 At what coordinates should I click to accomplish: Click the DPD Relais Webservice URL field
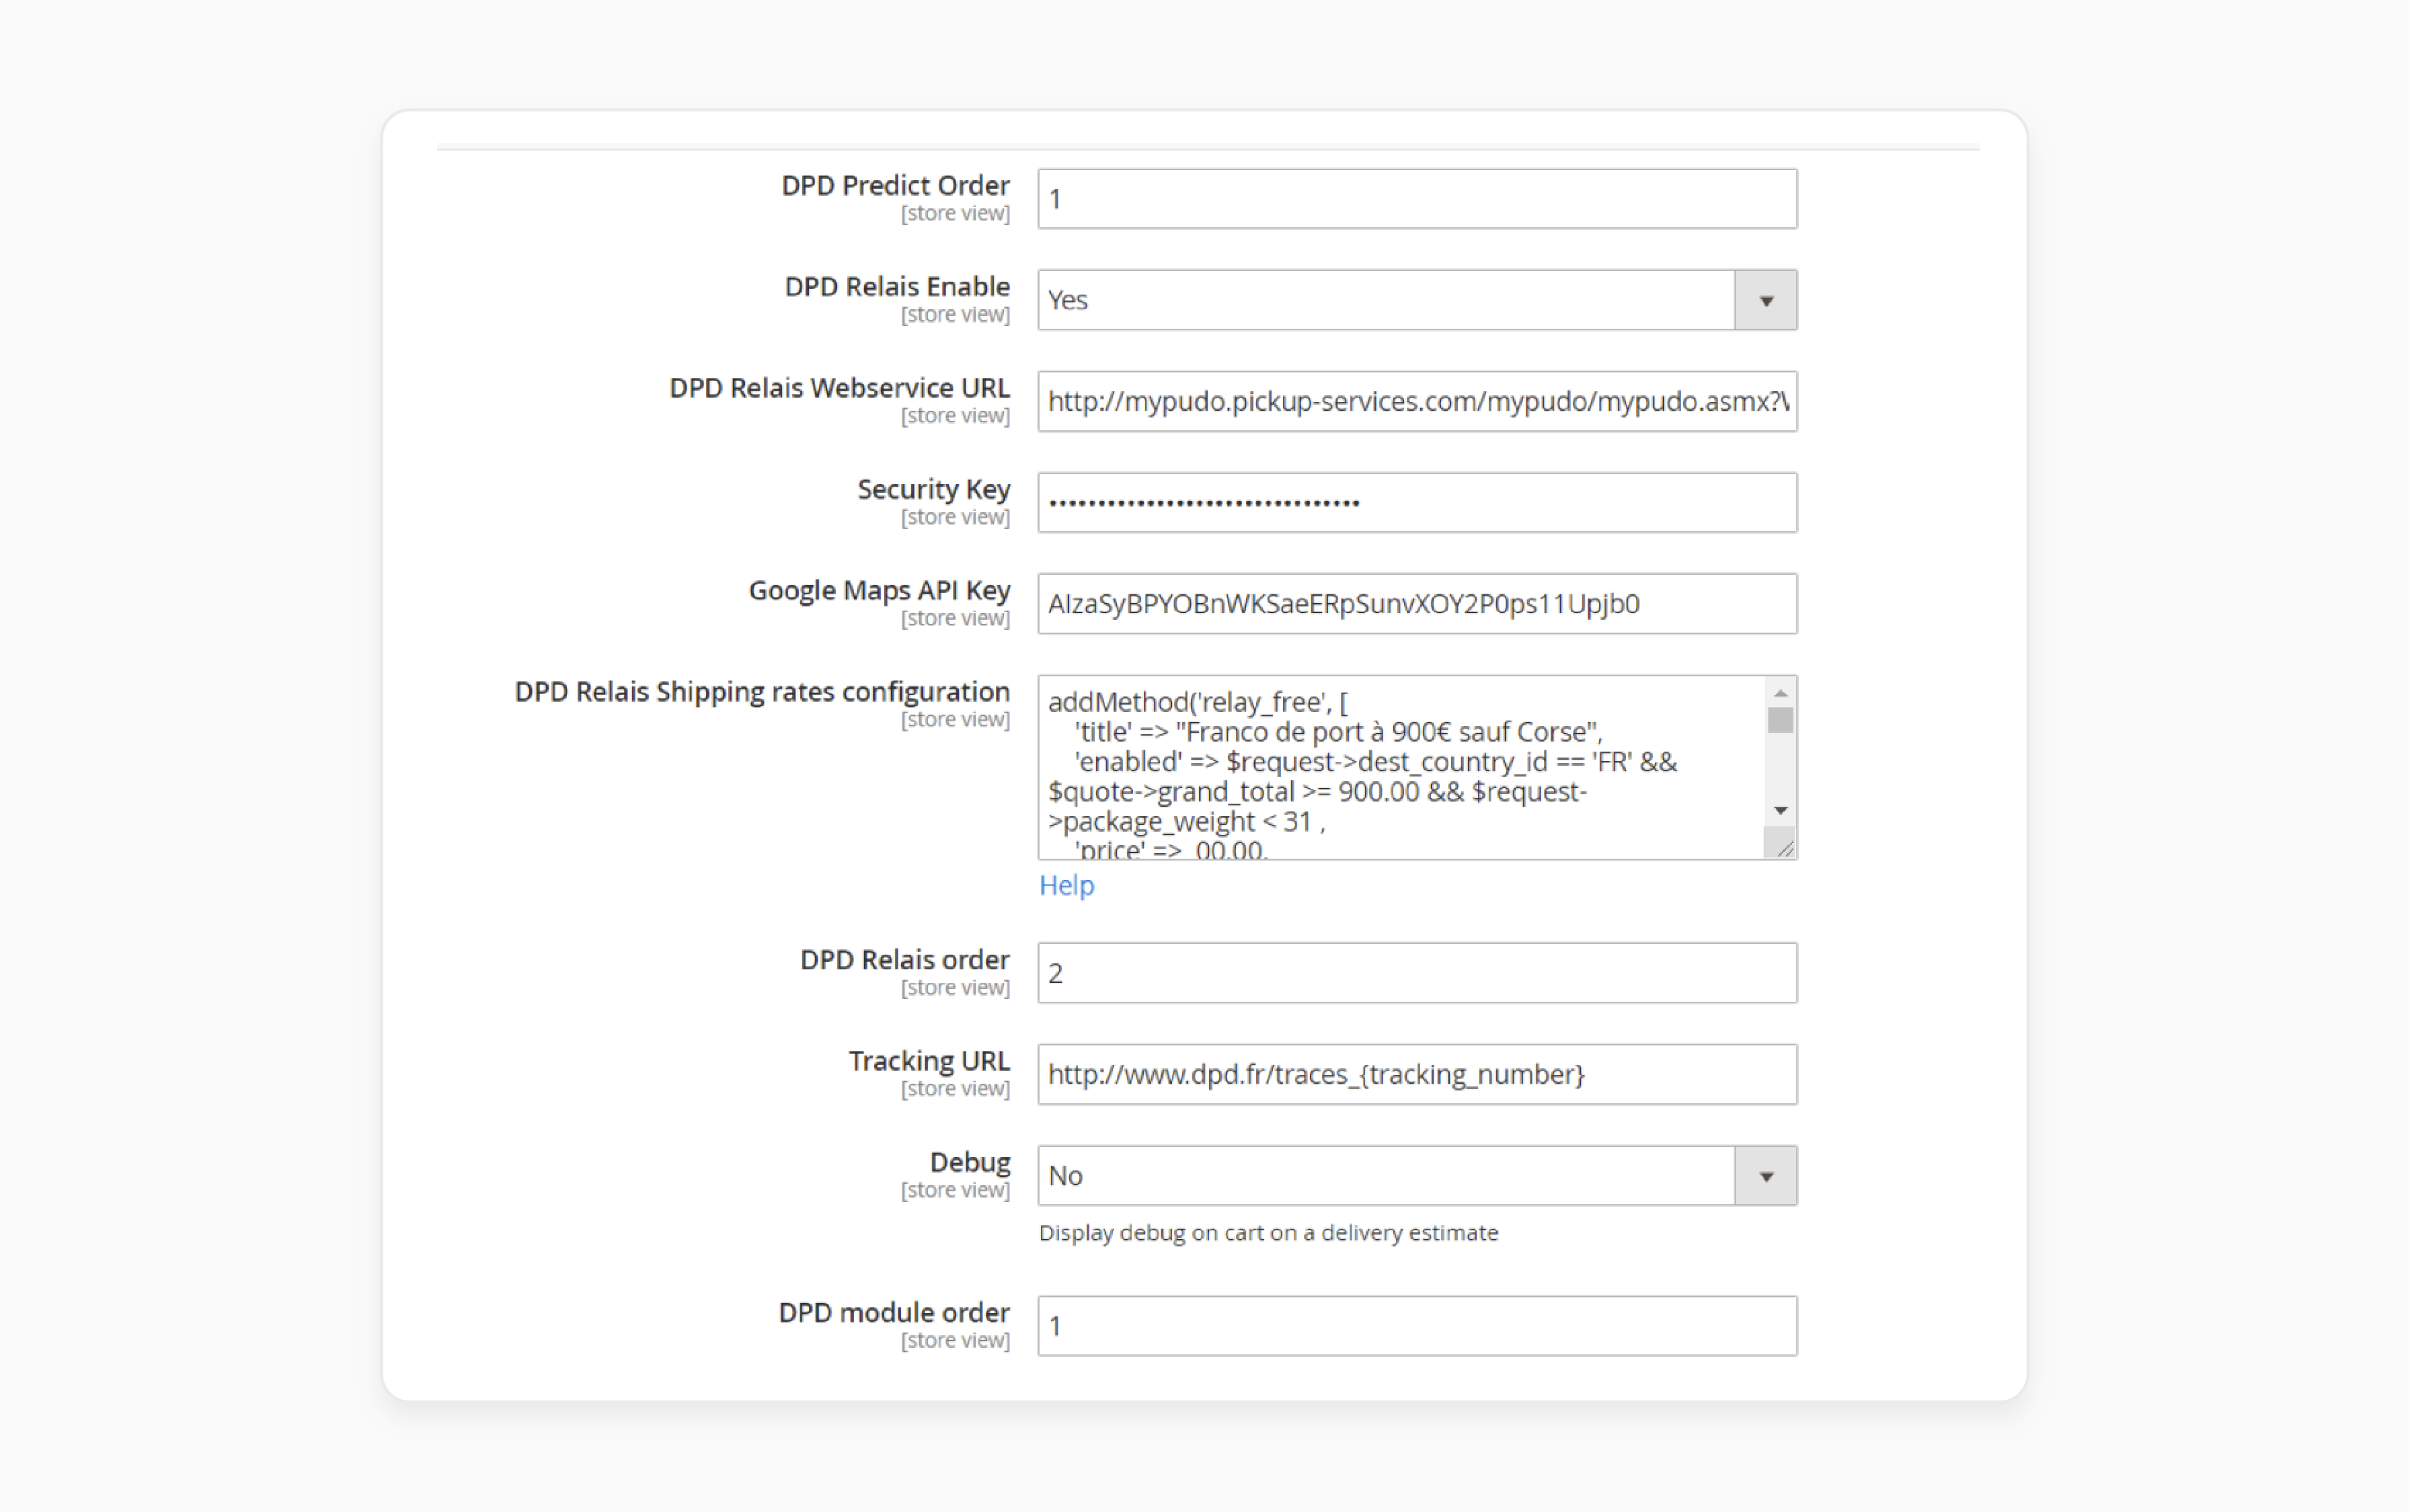[x=1417, y=401]
